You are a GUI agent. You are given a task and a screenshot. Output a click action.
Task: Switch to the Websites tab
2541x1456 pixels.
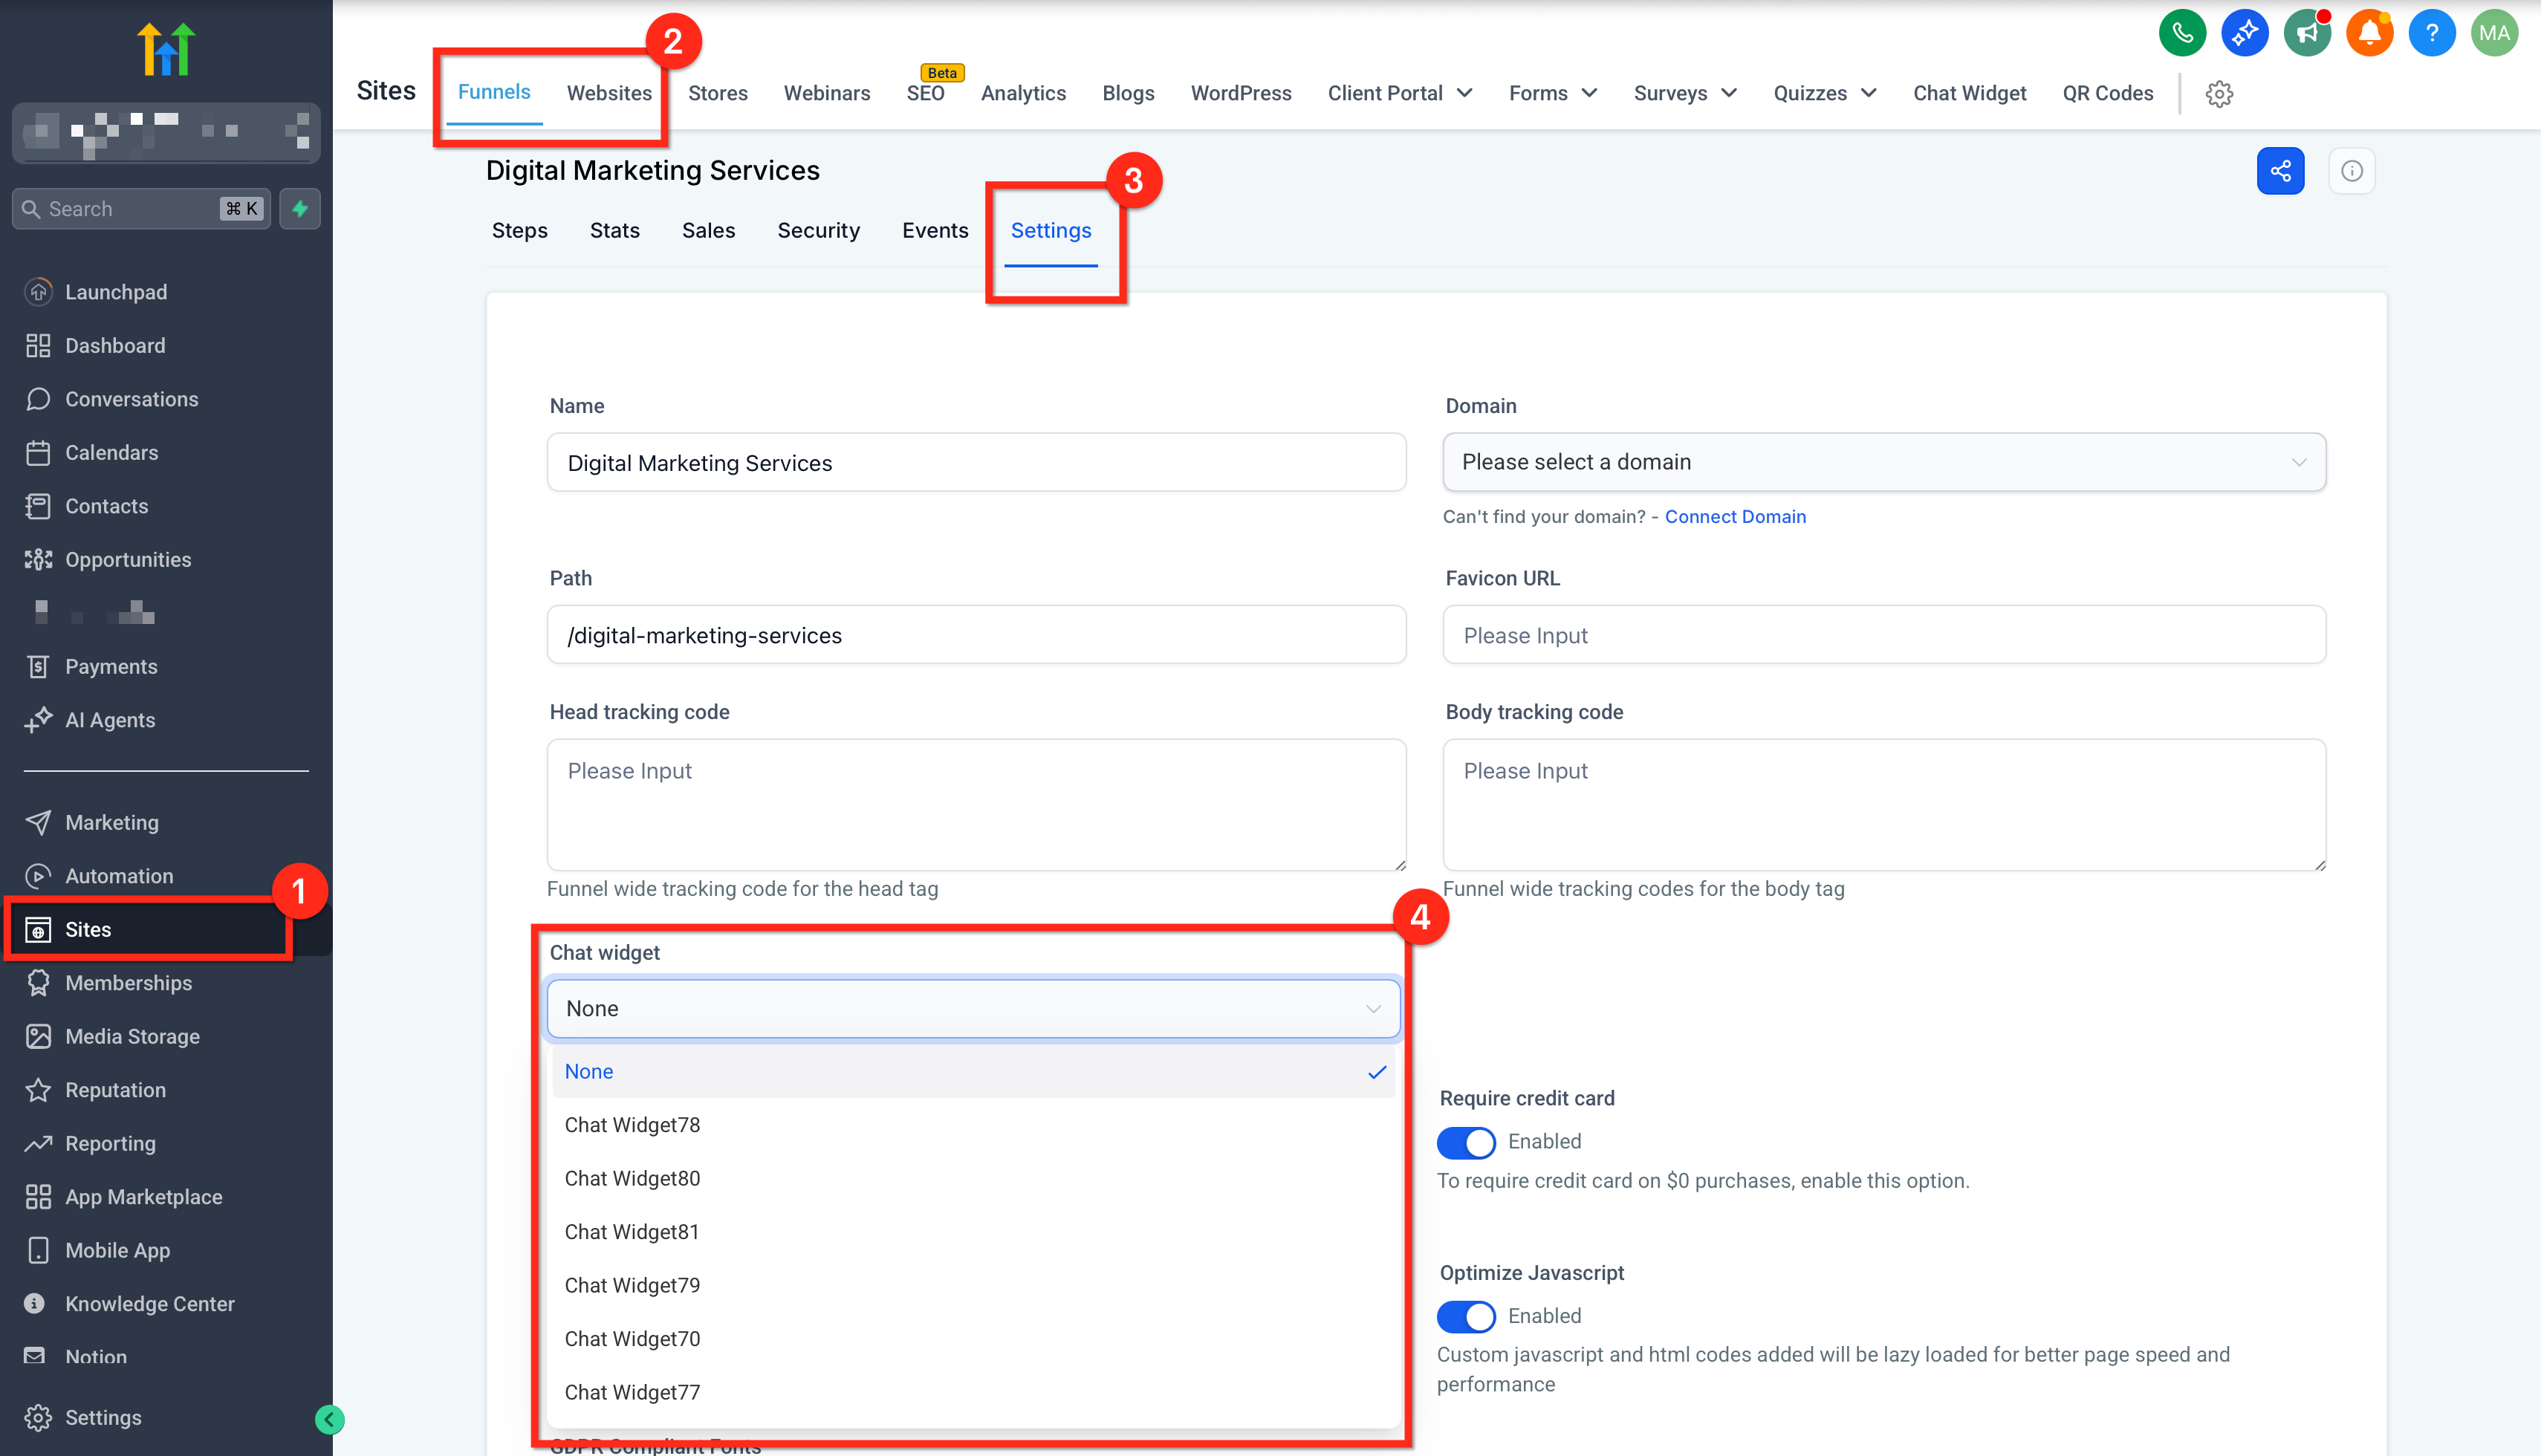pos(609,93)
